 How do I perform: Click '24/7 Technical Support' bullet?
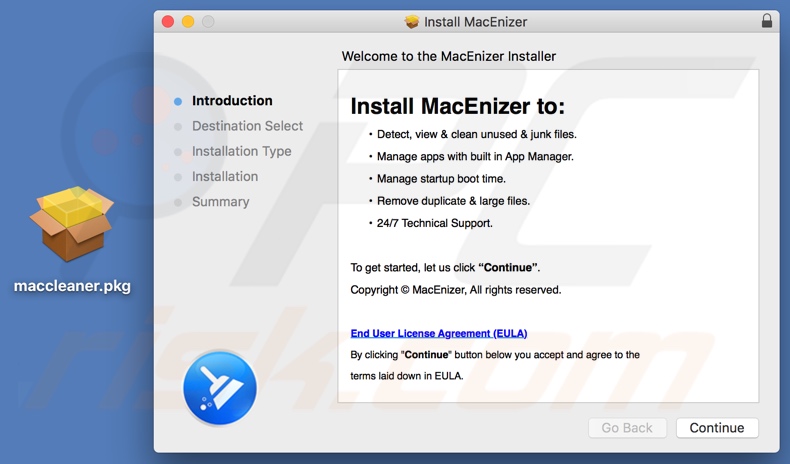coord(435,223)
